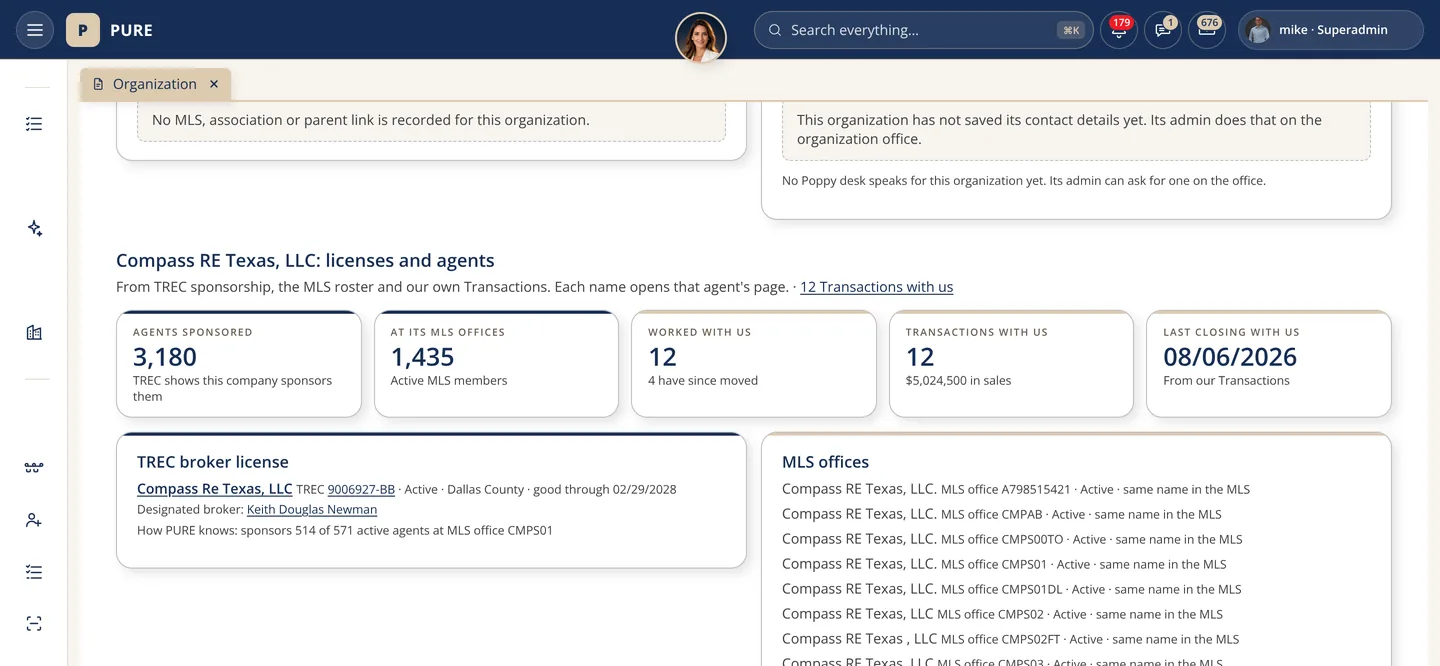This screenshot has width=1440, height=666.
Task: Open notifications bell showing 179
Action: coord(1118,30)
